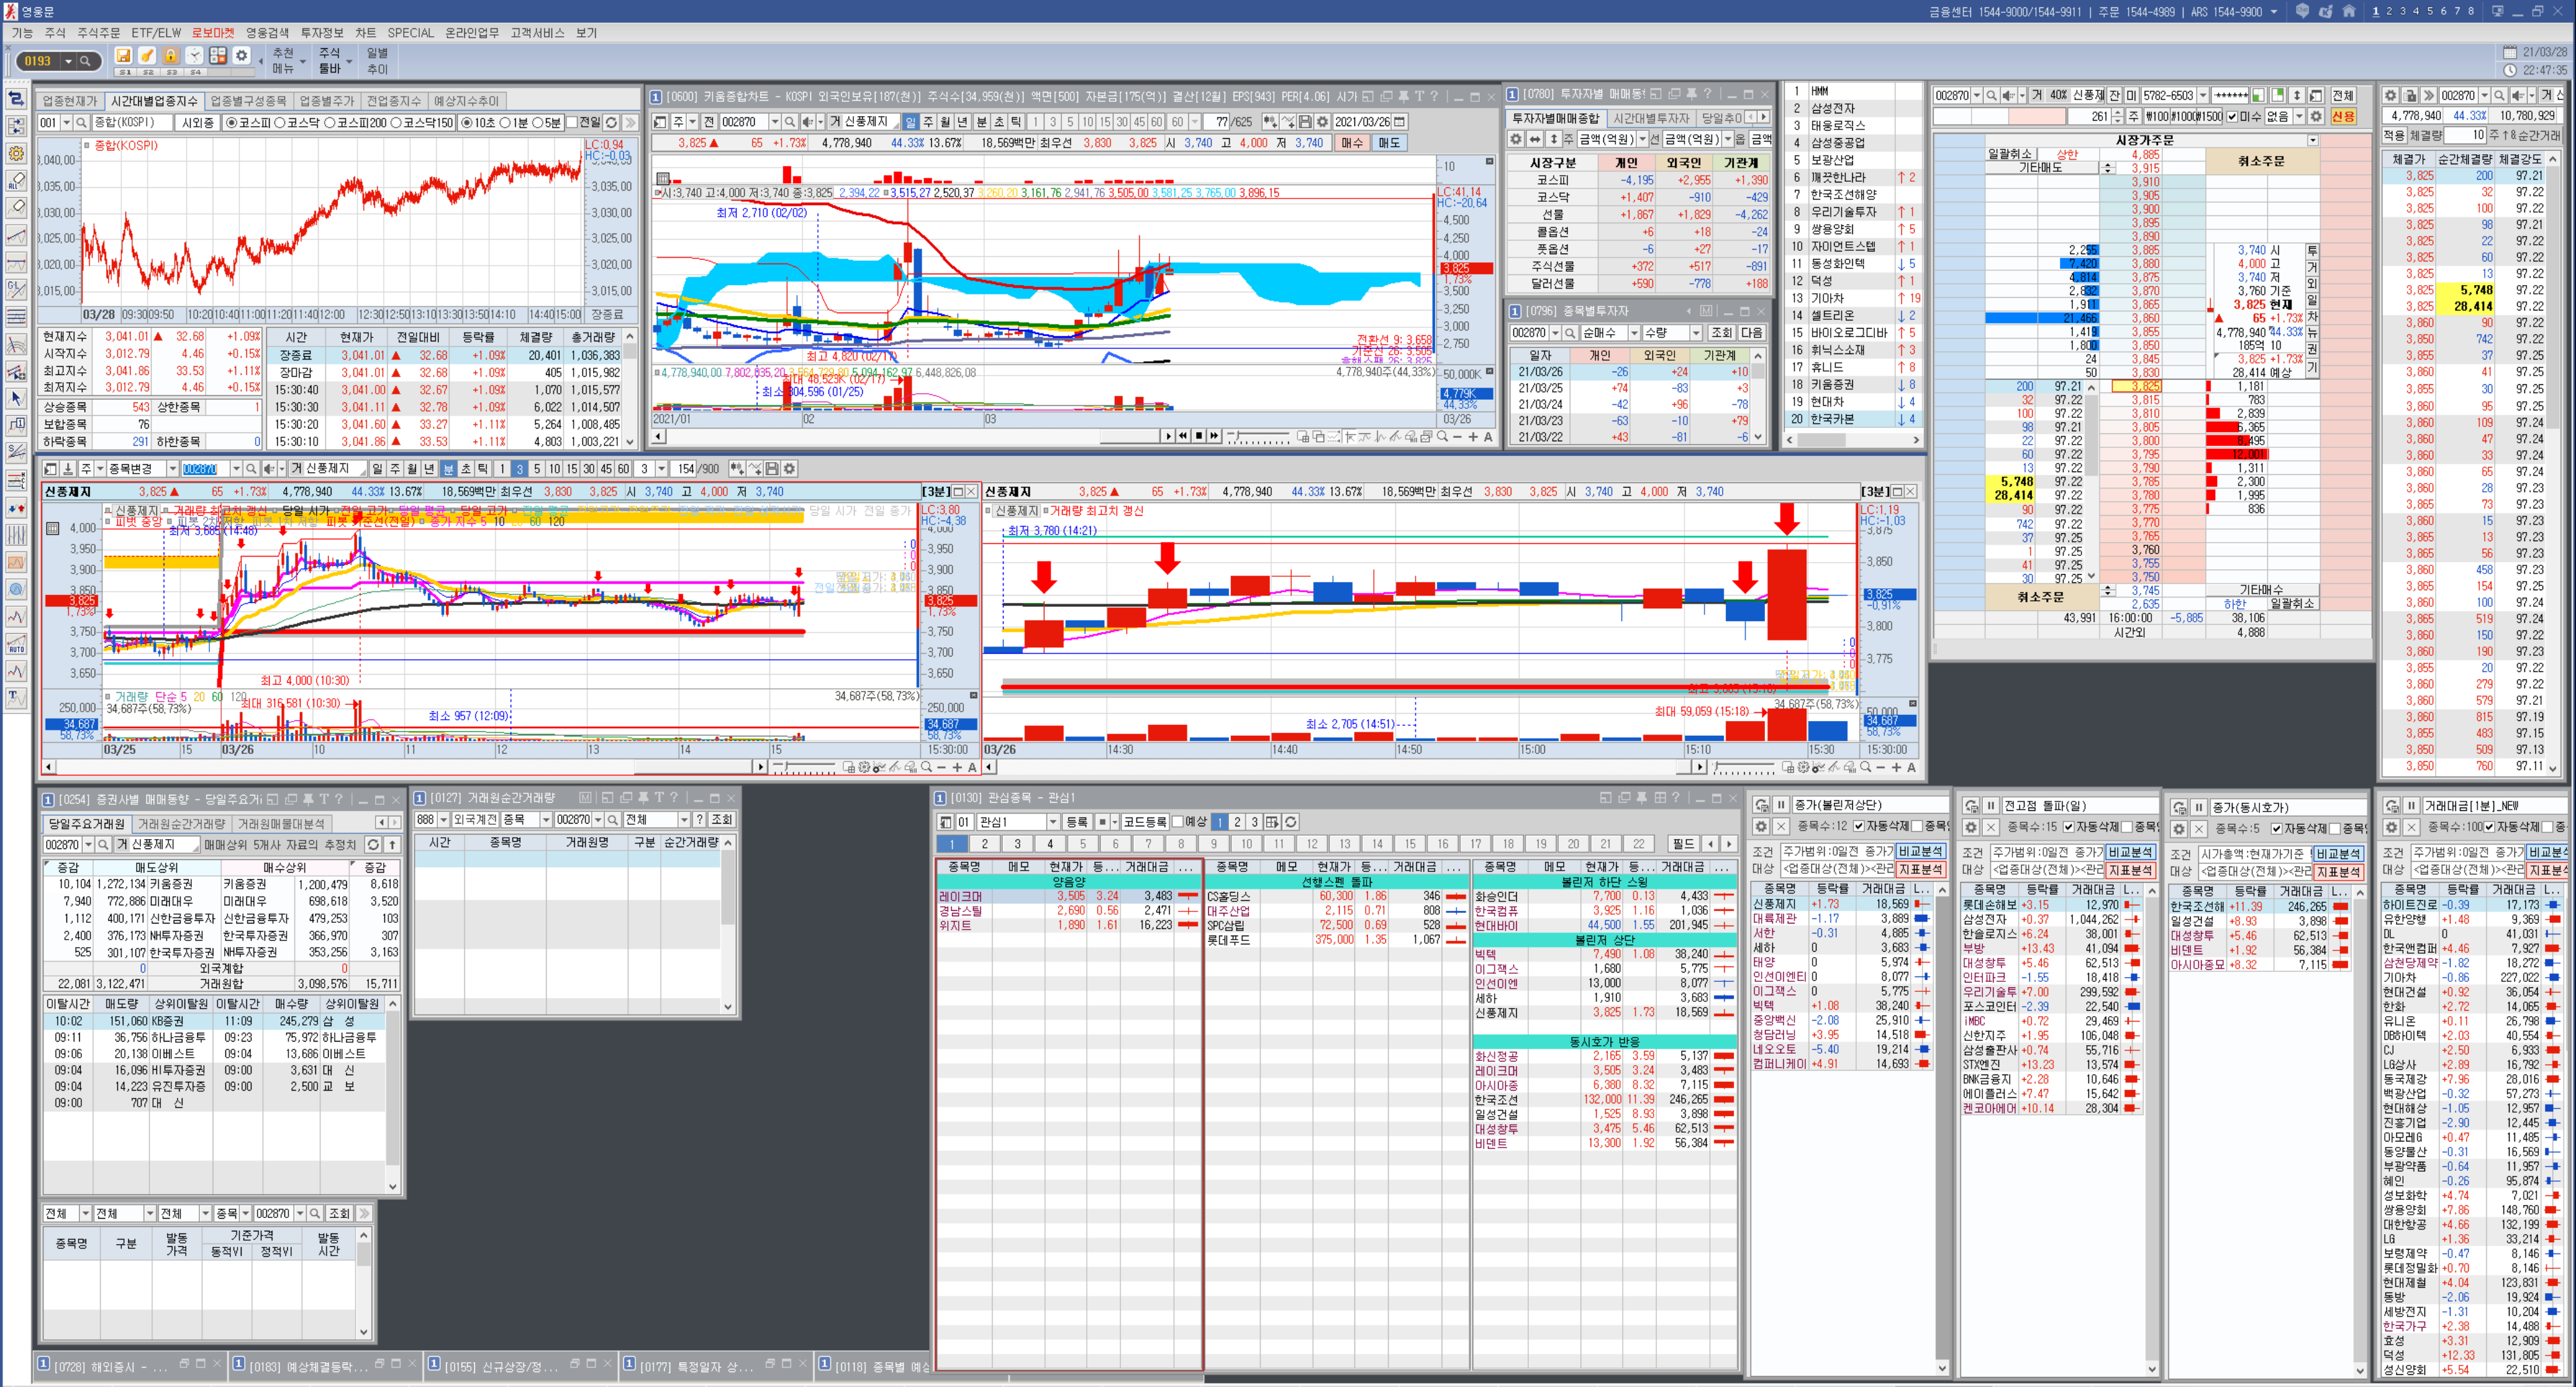Select the 1분 interval radio button
The image size is (2576, 1387).
point(506,122)
